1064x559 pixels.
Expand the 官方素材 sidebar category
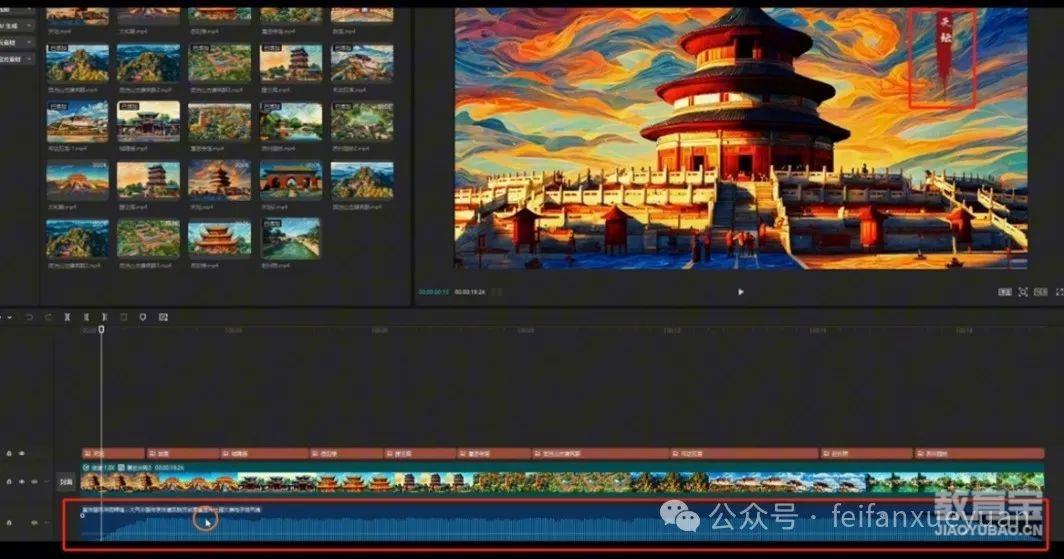tap(16, 59)
